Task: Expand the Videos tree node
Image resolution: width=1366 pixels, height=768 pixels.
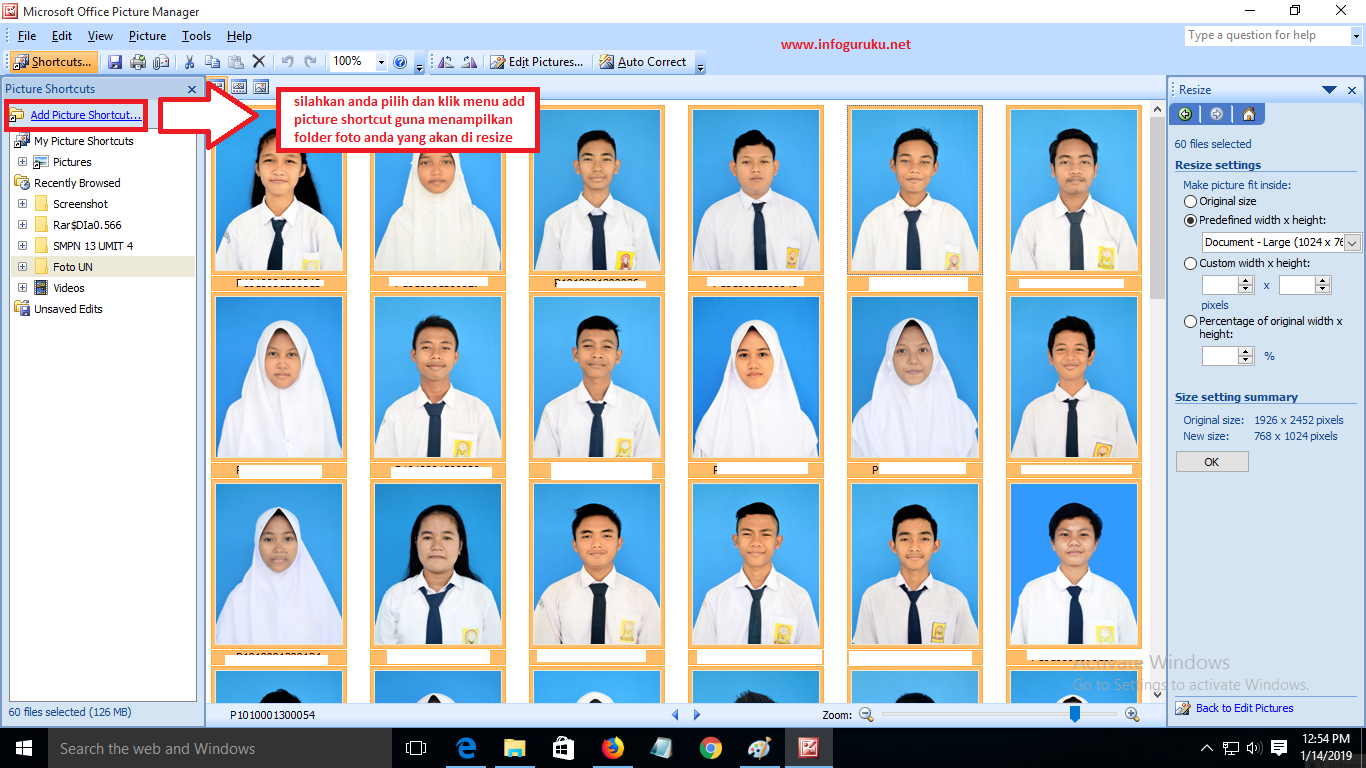Action: (22, 288)
